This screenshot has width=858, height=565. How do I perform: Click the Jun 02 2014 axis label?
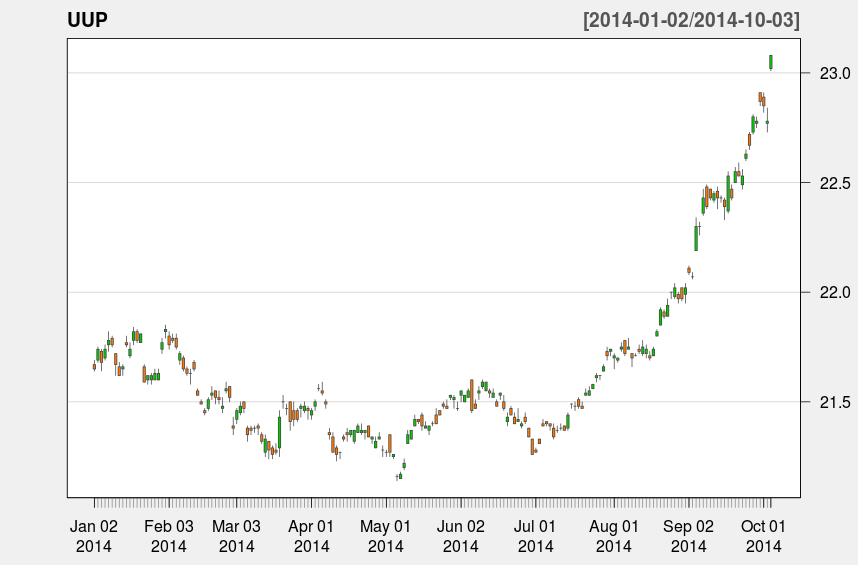coord(460,536)
